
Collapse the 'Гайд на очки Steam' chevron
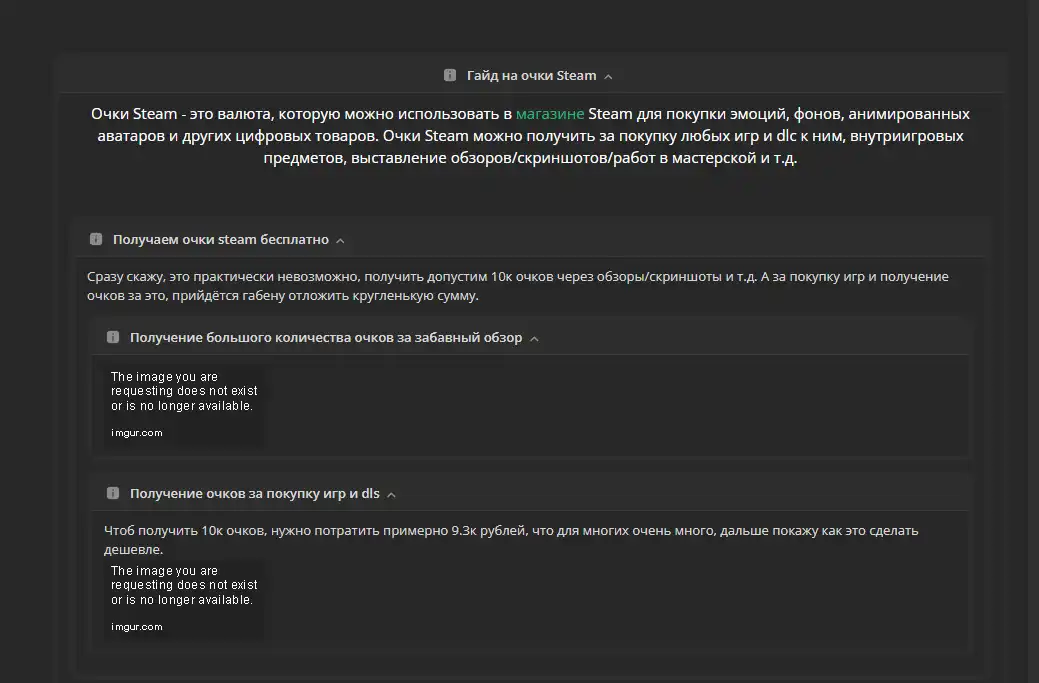point(608,77)
